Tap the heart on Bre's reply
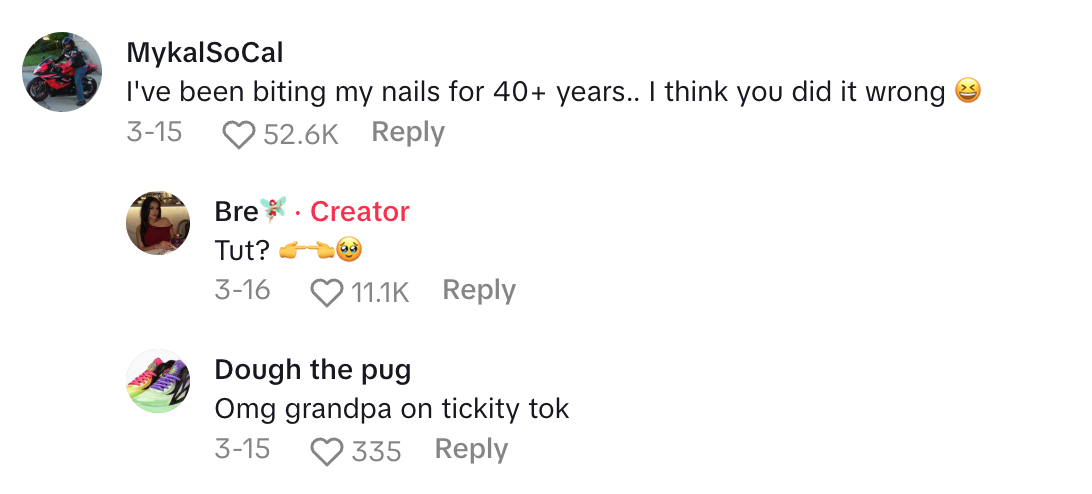 pyautogui.click(x=326, y=291)
